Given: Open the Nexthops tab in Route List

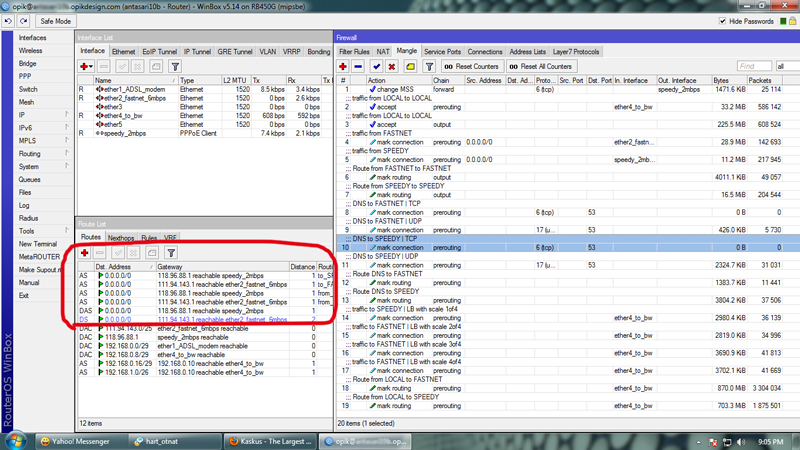Looking at the screenshot, I should pos(120,238).
